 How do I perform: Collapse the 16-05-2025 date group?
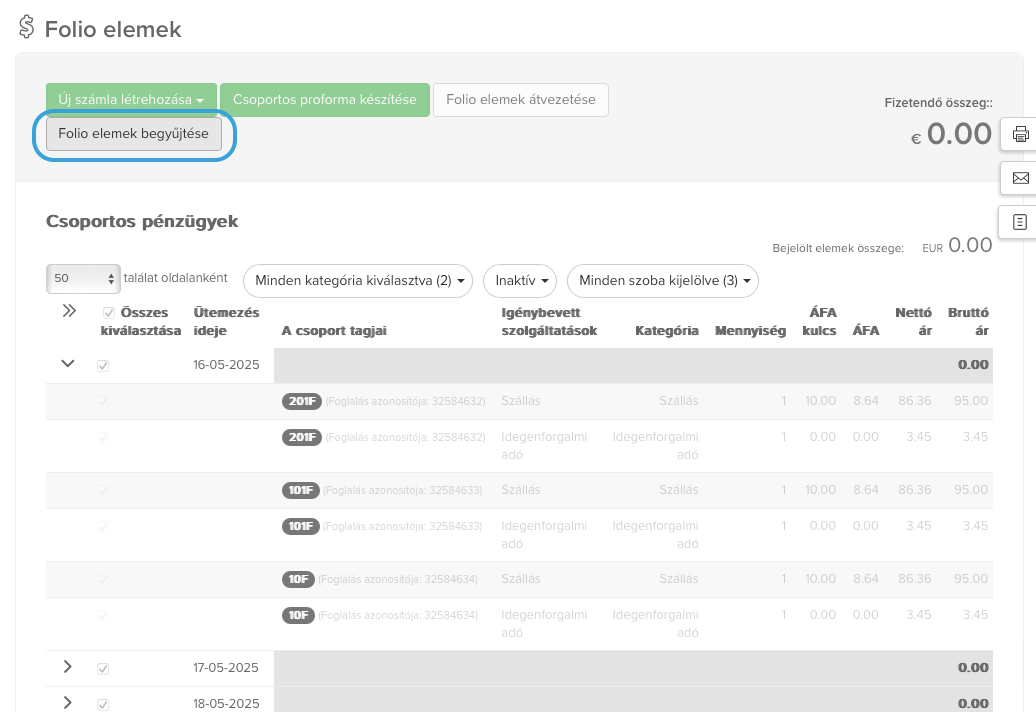tap(68, 364)
